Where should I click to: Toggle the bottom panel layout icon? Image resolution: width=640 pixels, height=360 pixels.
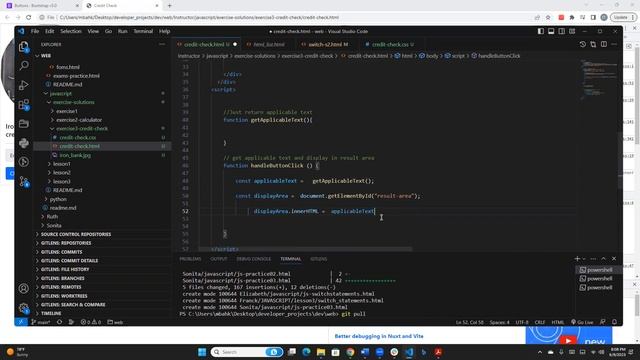tap(551, 31)
